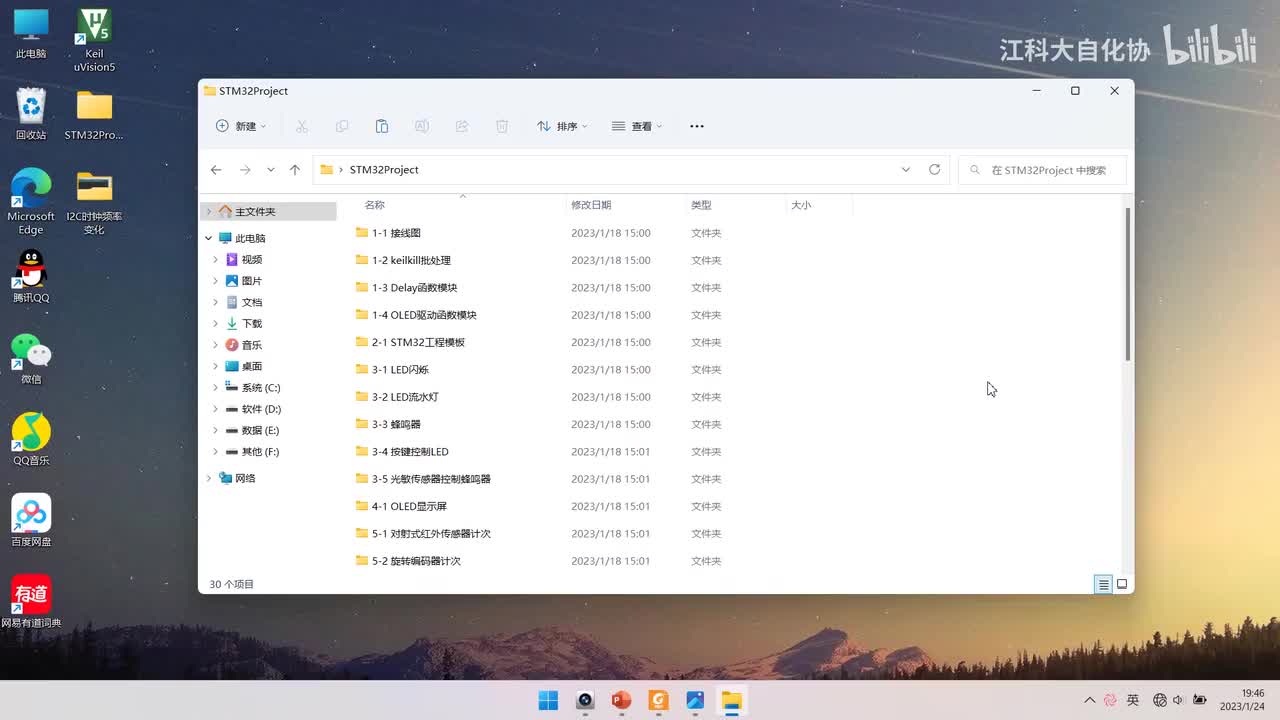Expand the 主文件夹 tree node

[x=209, y=212]
